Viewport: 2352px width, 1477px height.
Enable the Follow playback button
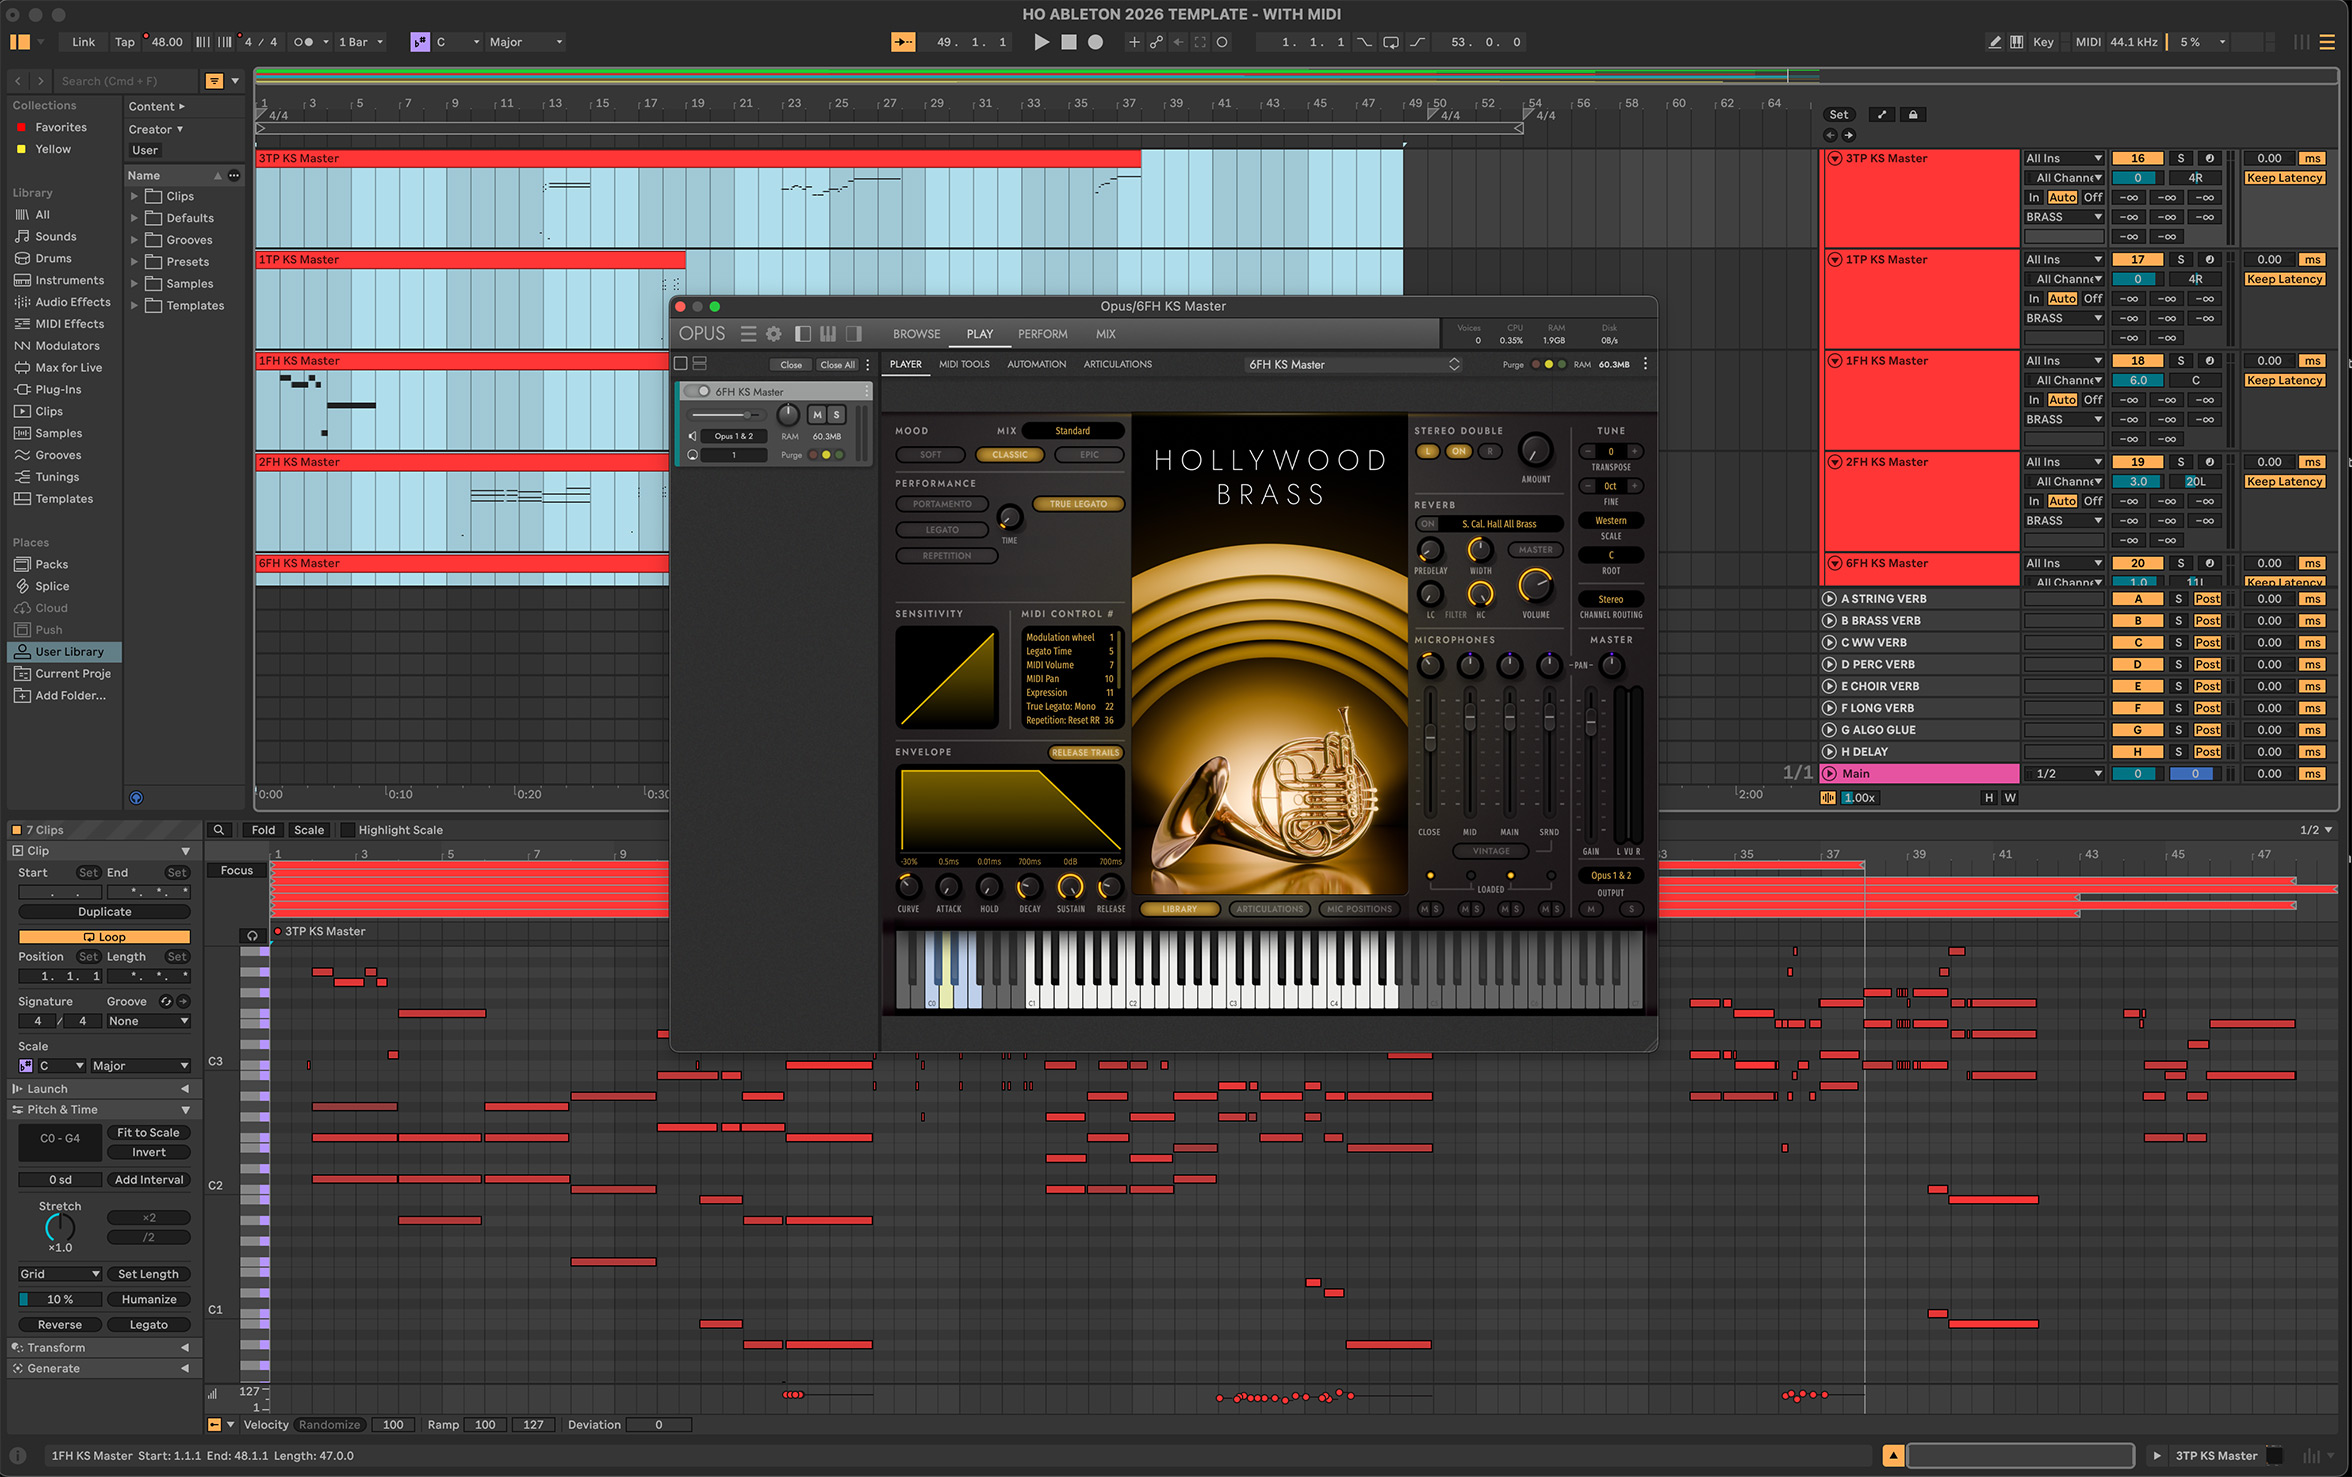[902, 42]
